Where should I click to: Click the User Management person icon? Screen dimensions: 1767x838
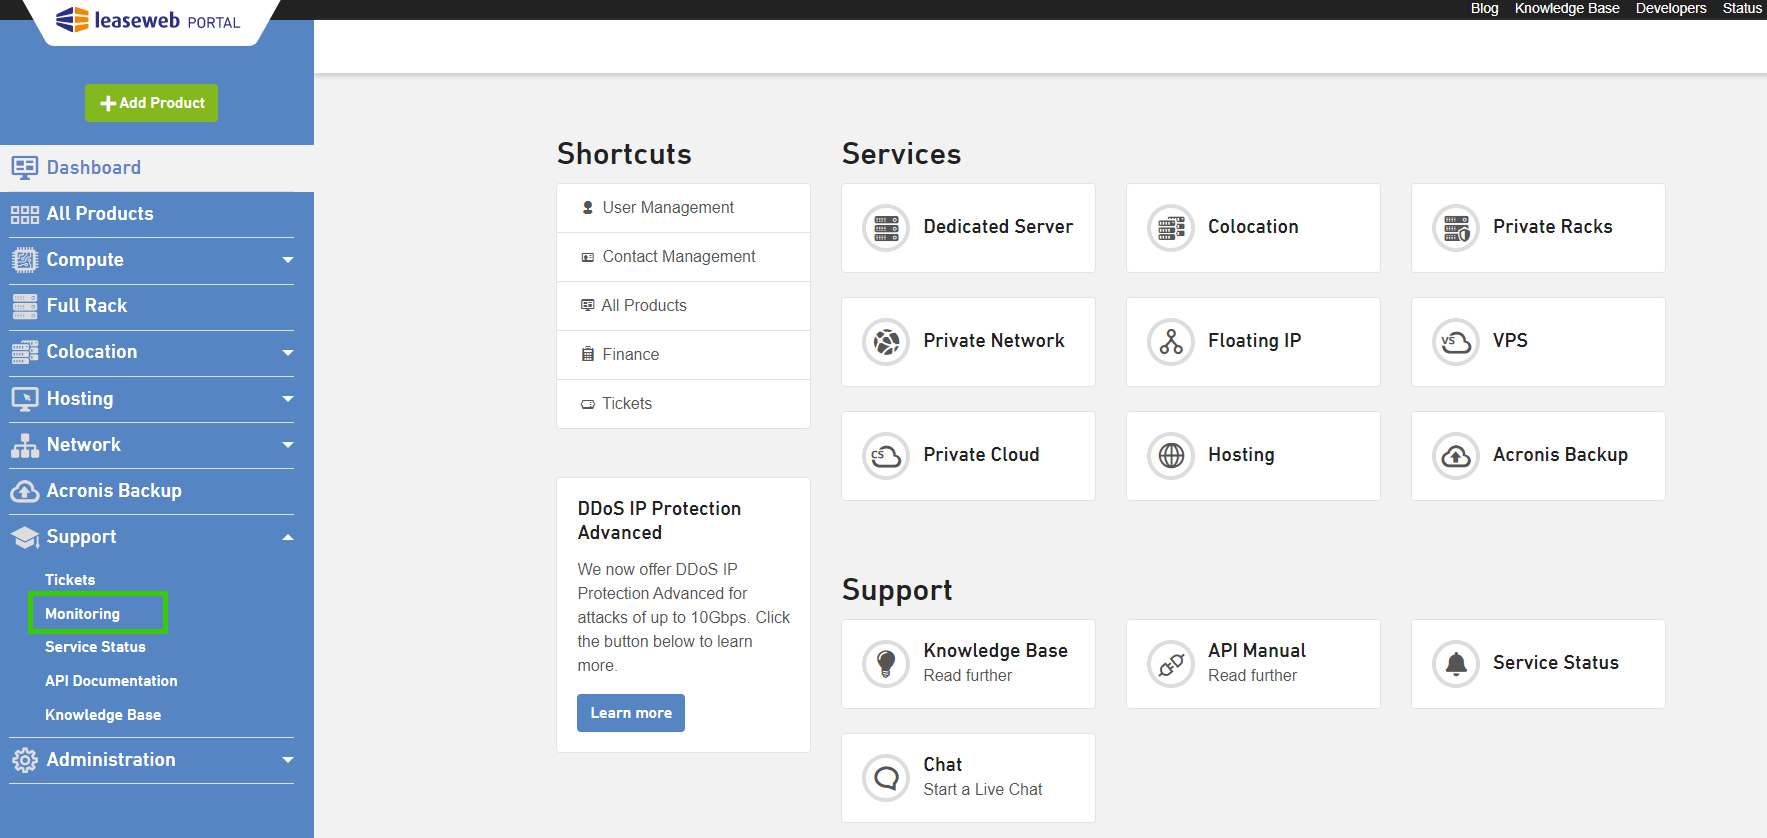pyautogui.click(x=588, y=208)
